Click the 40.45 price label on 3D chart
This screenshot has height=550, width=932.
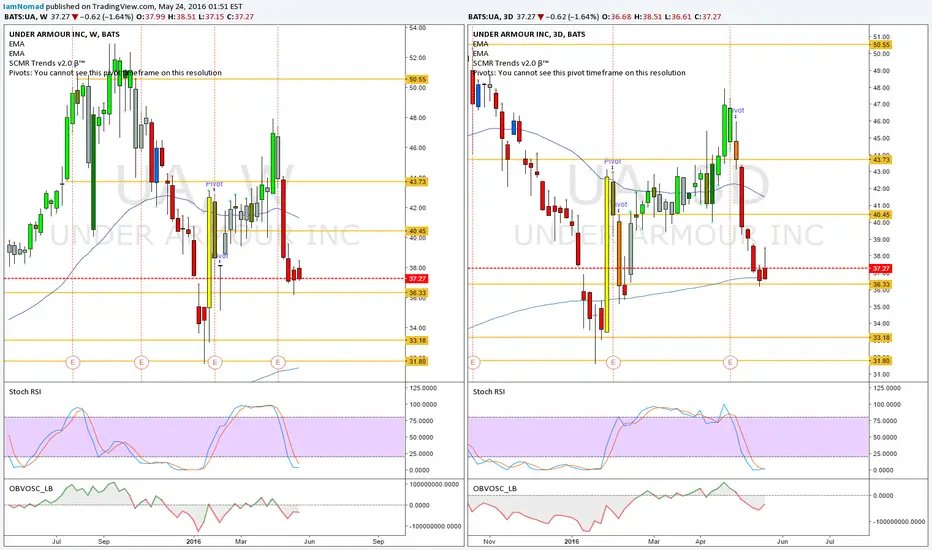[x=881, y=215]
